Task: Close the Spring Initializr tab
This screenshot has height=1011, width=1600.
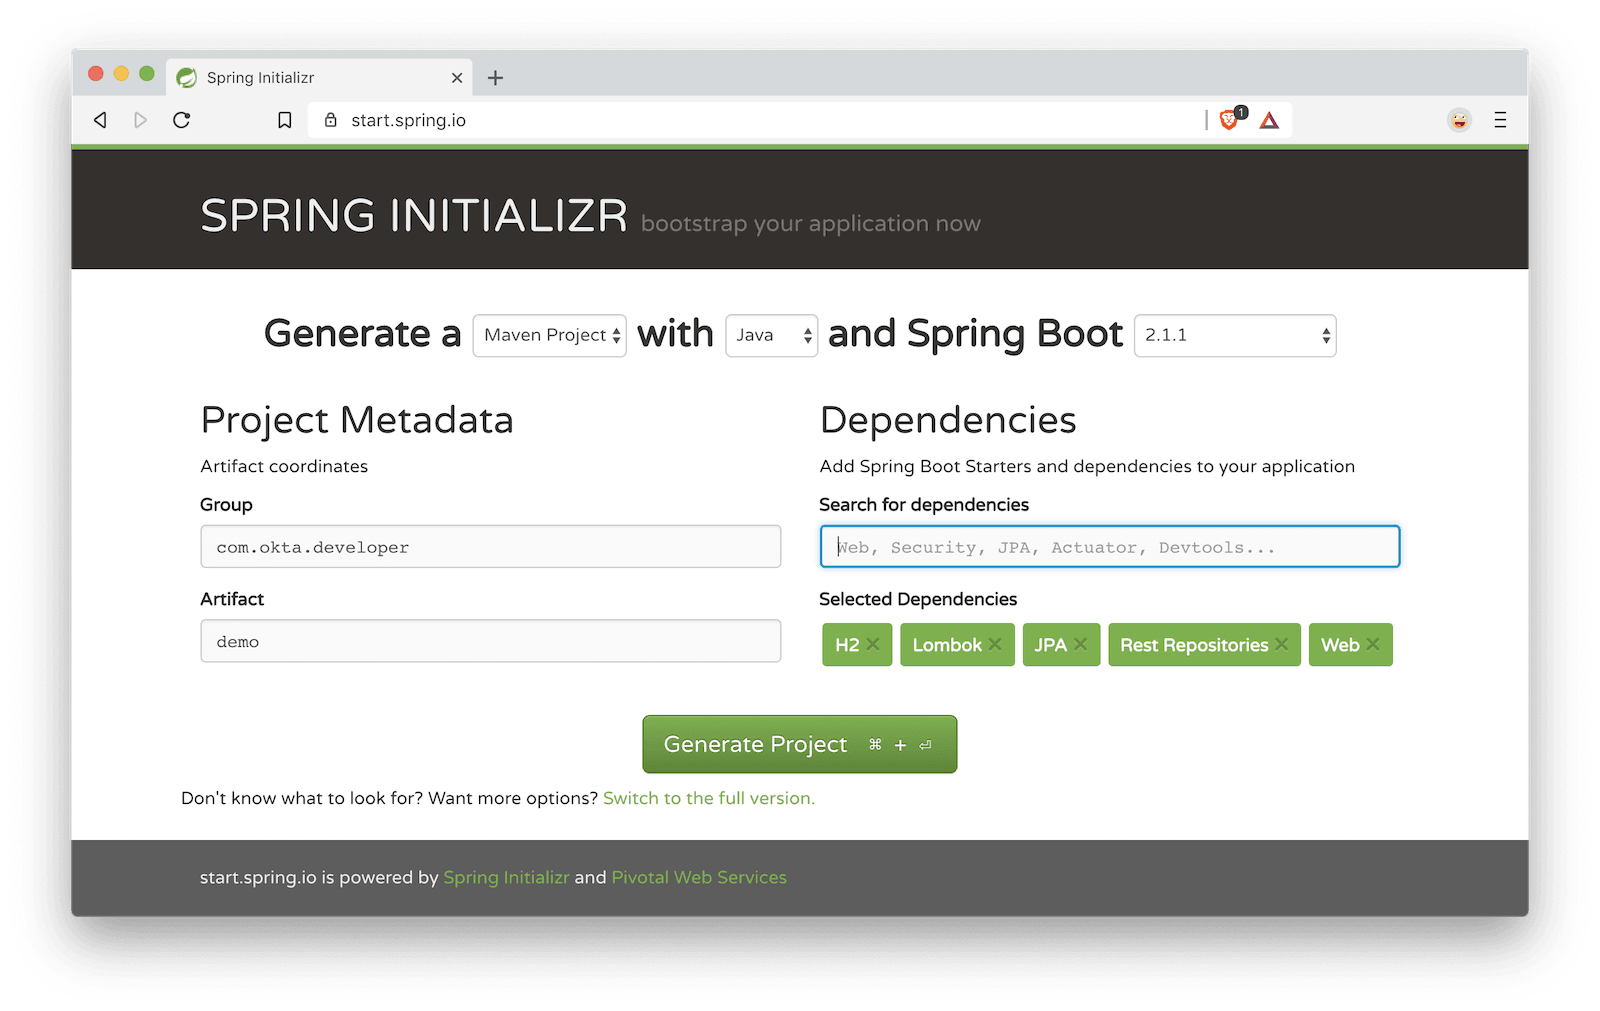Action: 457,78
